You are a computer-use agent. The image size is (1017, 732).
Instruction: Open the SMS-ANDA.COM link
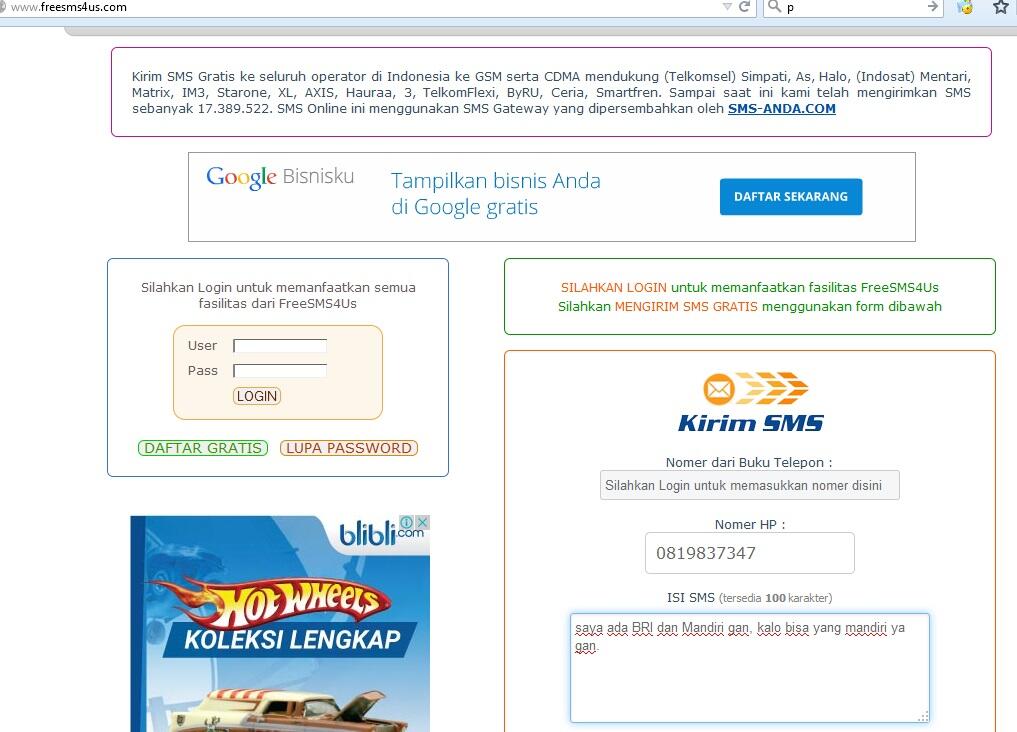782,109
